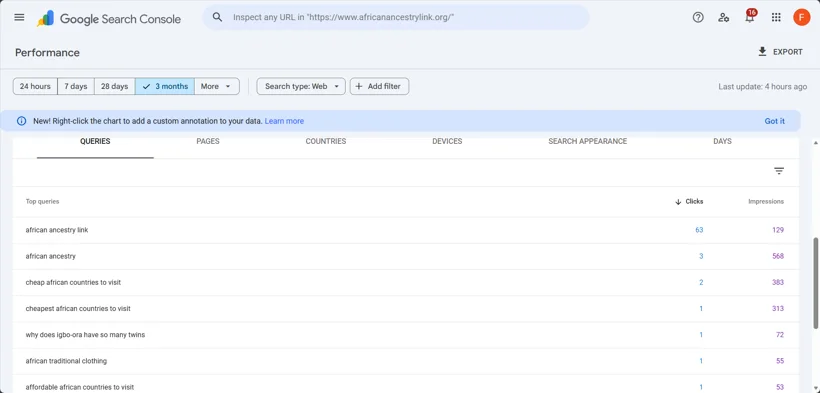Switch to the Devices tab
The image size is (820, 393).
(x=447, y=141)
